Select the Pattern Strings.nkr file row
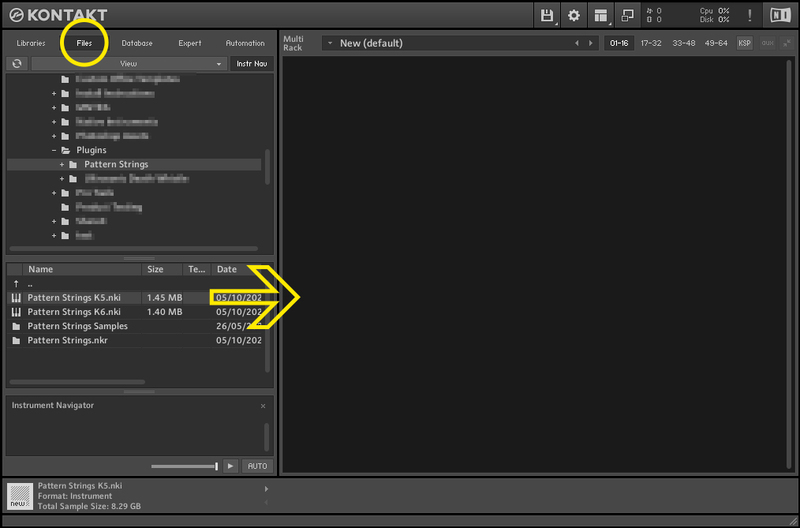This screenshot has width=800, height=528. pos(136,341)
